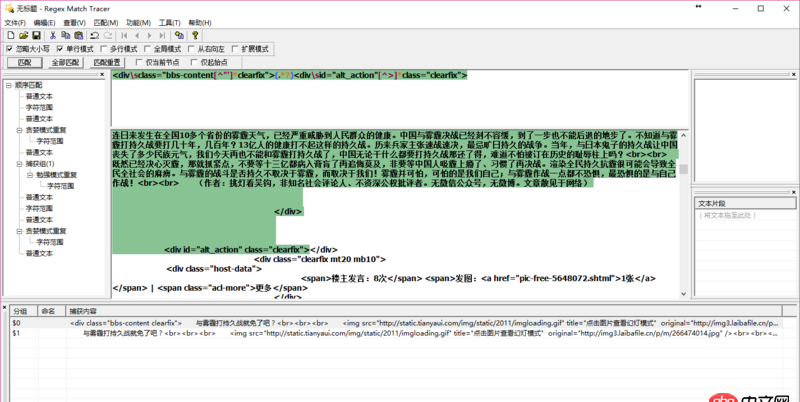800x402 pixels.
Task: Toggle 忽略大小写 checkbox
Action: pyautogui.click(x=9, y=49)
